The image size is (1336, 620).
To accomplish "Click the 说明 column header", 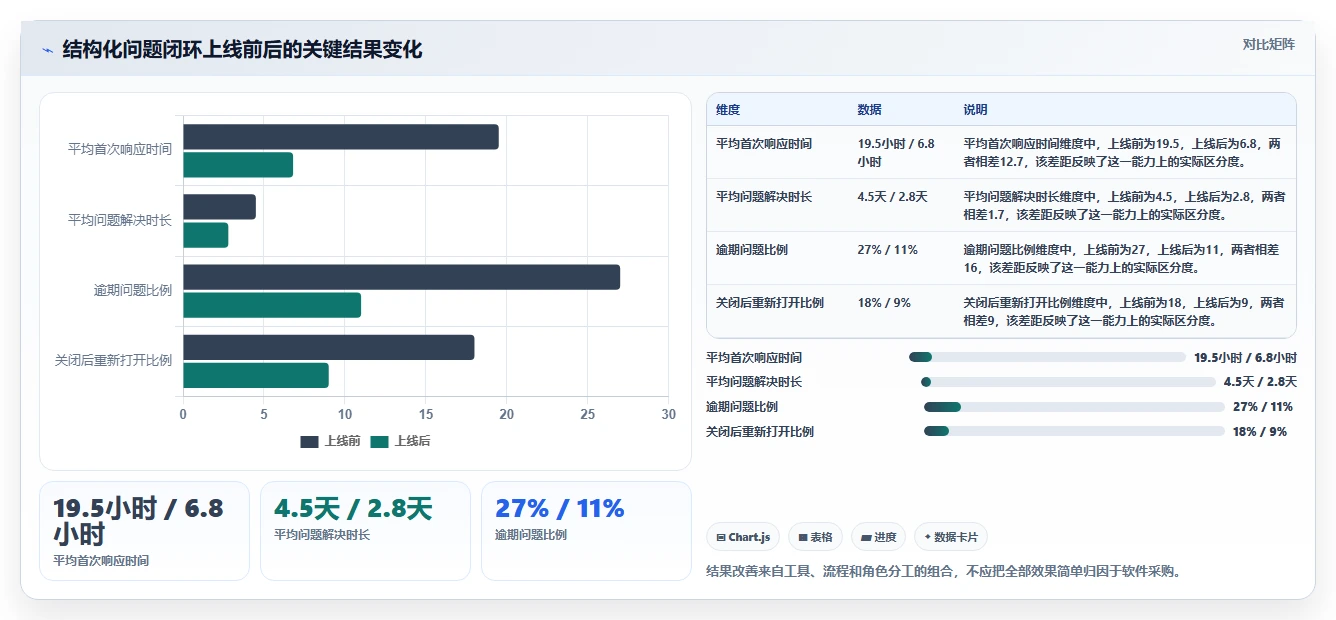I will pos(975,110).
